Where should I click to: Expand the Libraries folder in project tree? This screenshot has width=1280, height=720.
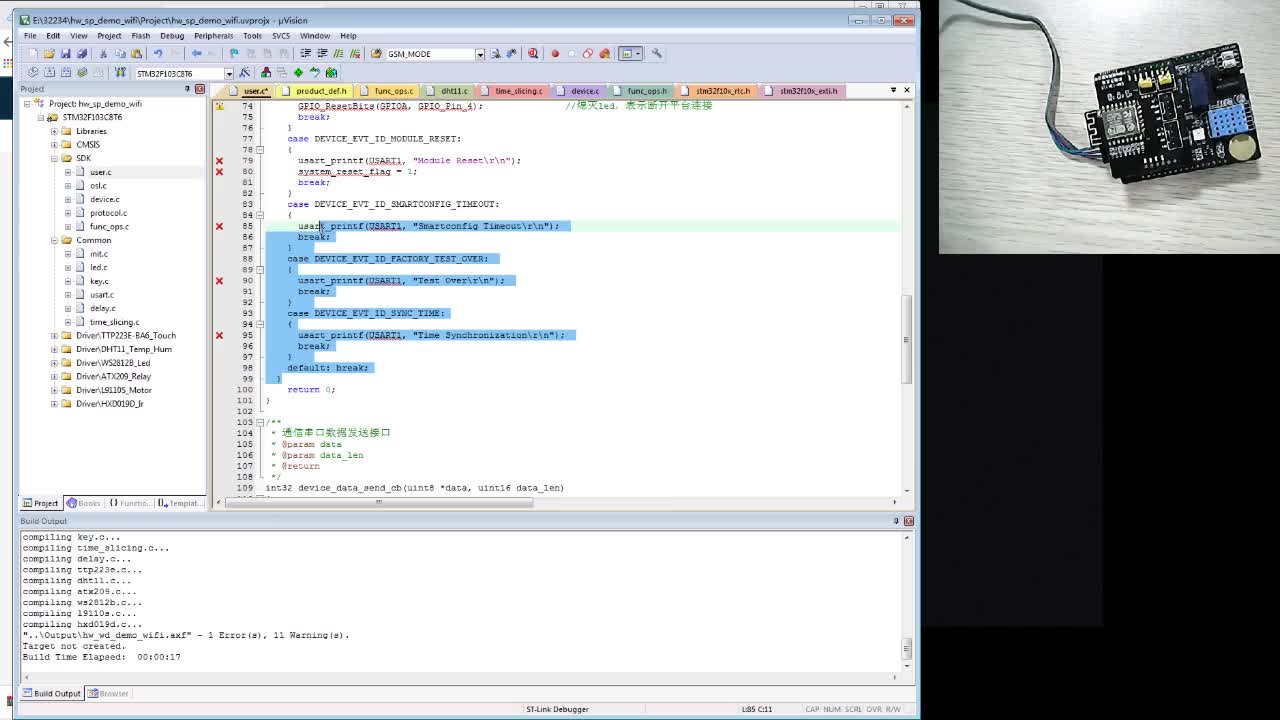[x=54, y=131]
